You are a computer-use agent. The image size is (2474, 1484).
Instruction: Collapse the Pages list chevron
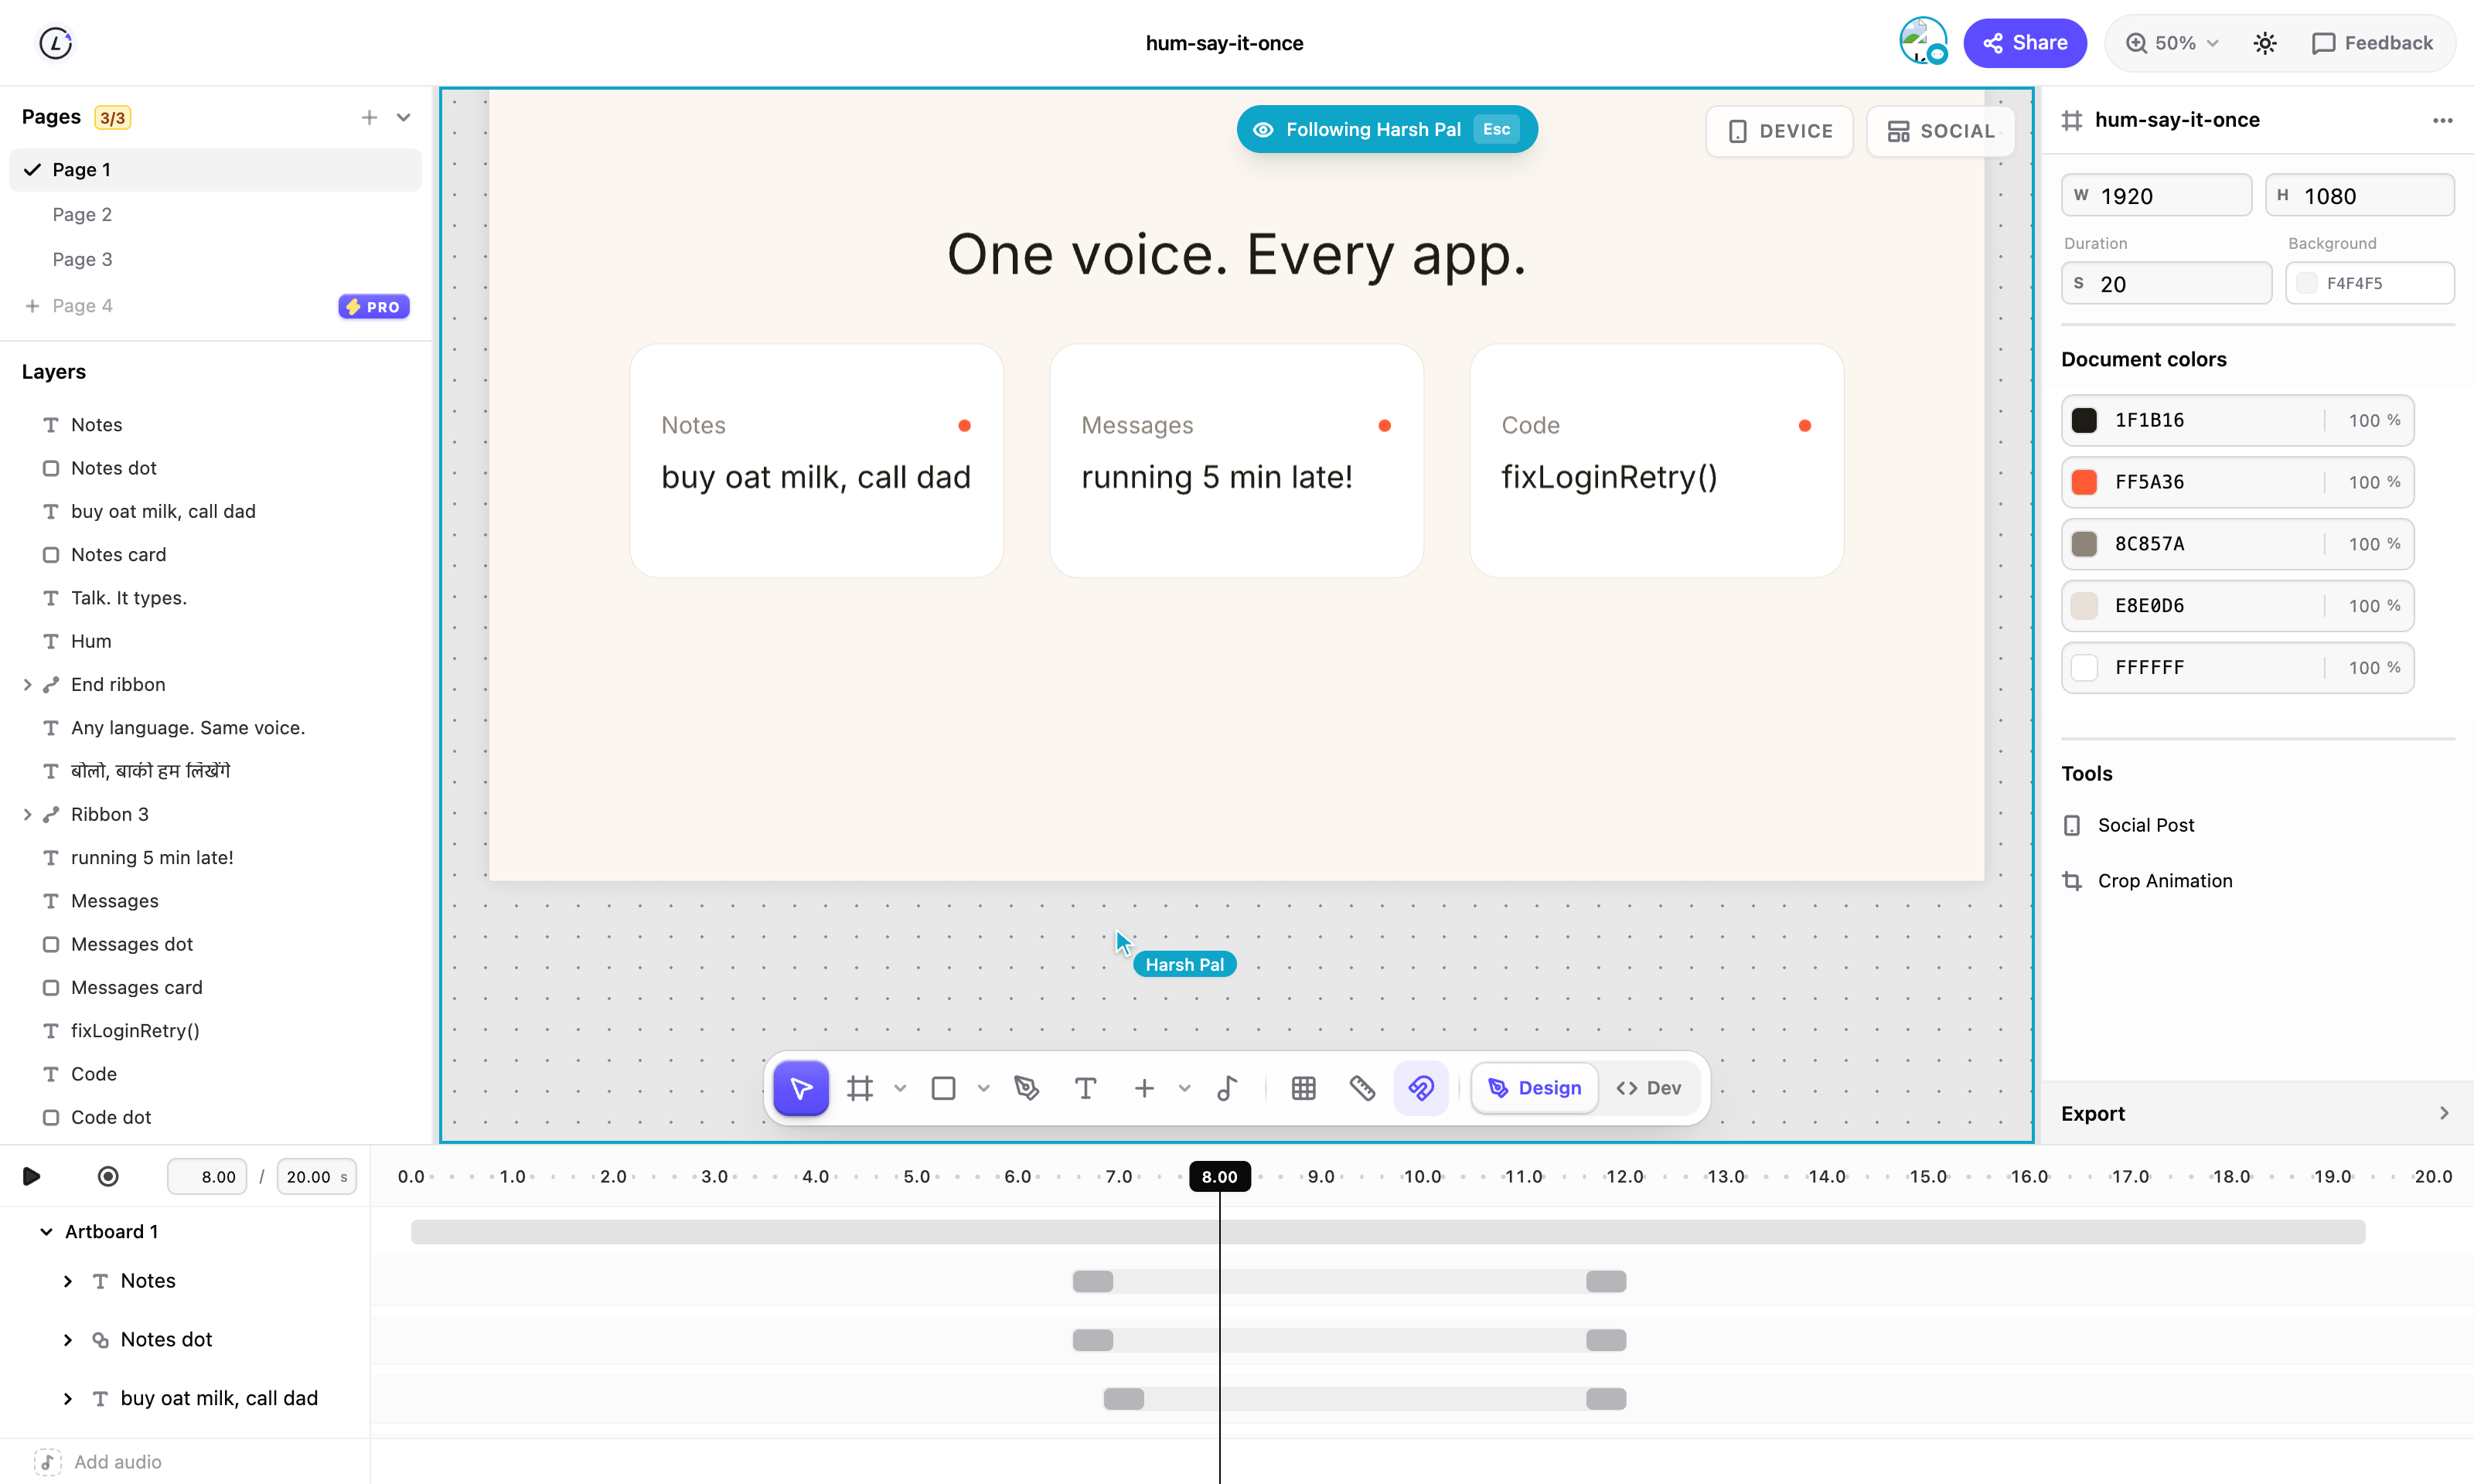pyautogui.click(x=404, y=117)
